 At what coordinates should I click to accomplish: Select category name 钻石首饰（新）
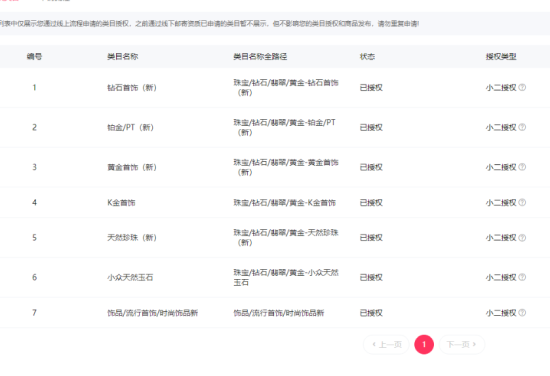point(132,88)
